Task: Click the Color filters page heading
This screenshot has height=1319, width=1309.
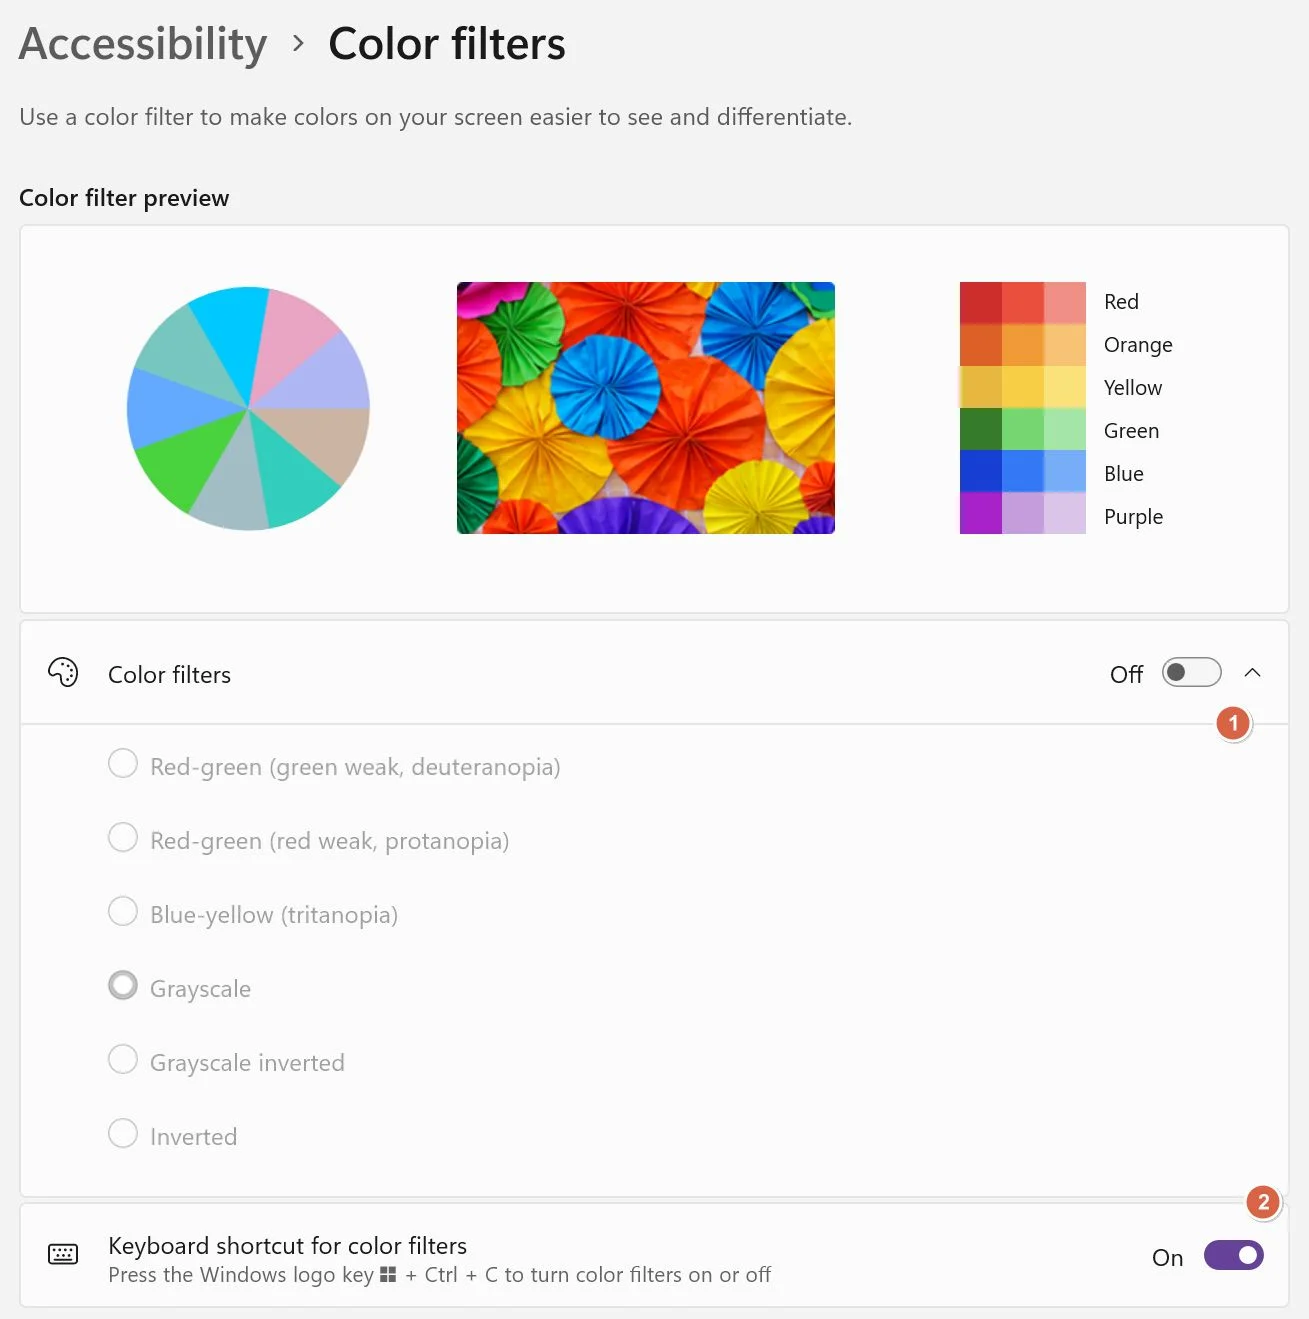Action: pyautogui.click(x=447, y=44)
